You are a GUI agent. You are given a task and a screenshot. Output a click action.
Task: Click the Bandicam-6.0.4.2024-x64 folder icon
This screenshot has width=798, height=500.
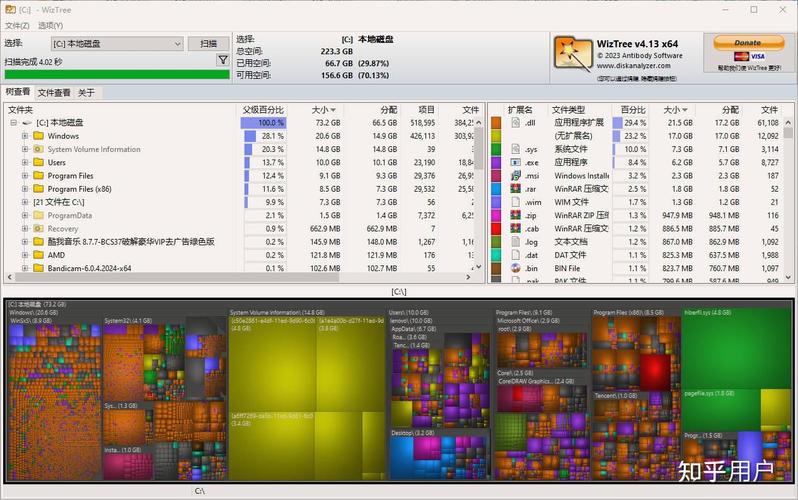pyautogui.click(x=38, y=268)
